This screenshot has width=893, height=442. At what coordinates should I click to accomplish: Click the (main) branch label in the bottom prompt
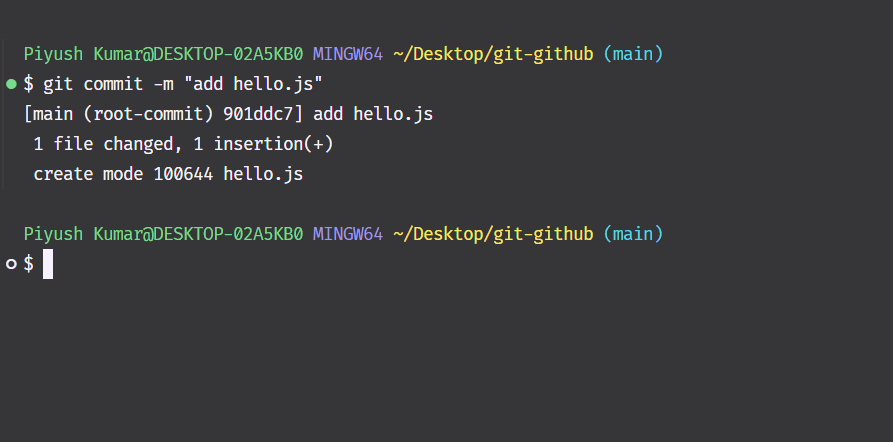pyautogui.click(x=633, y=234)
